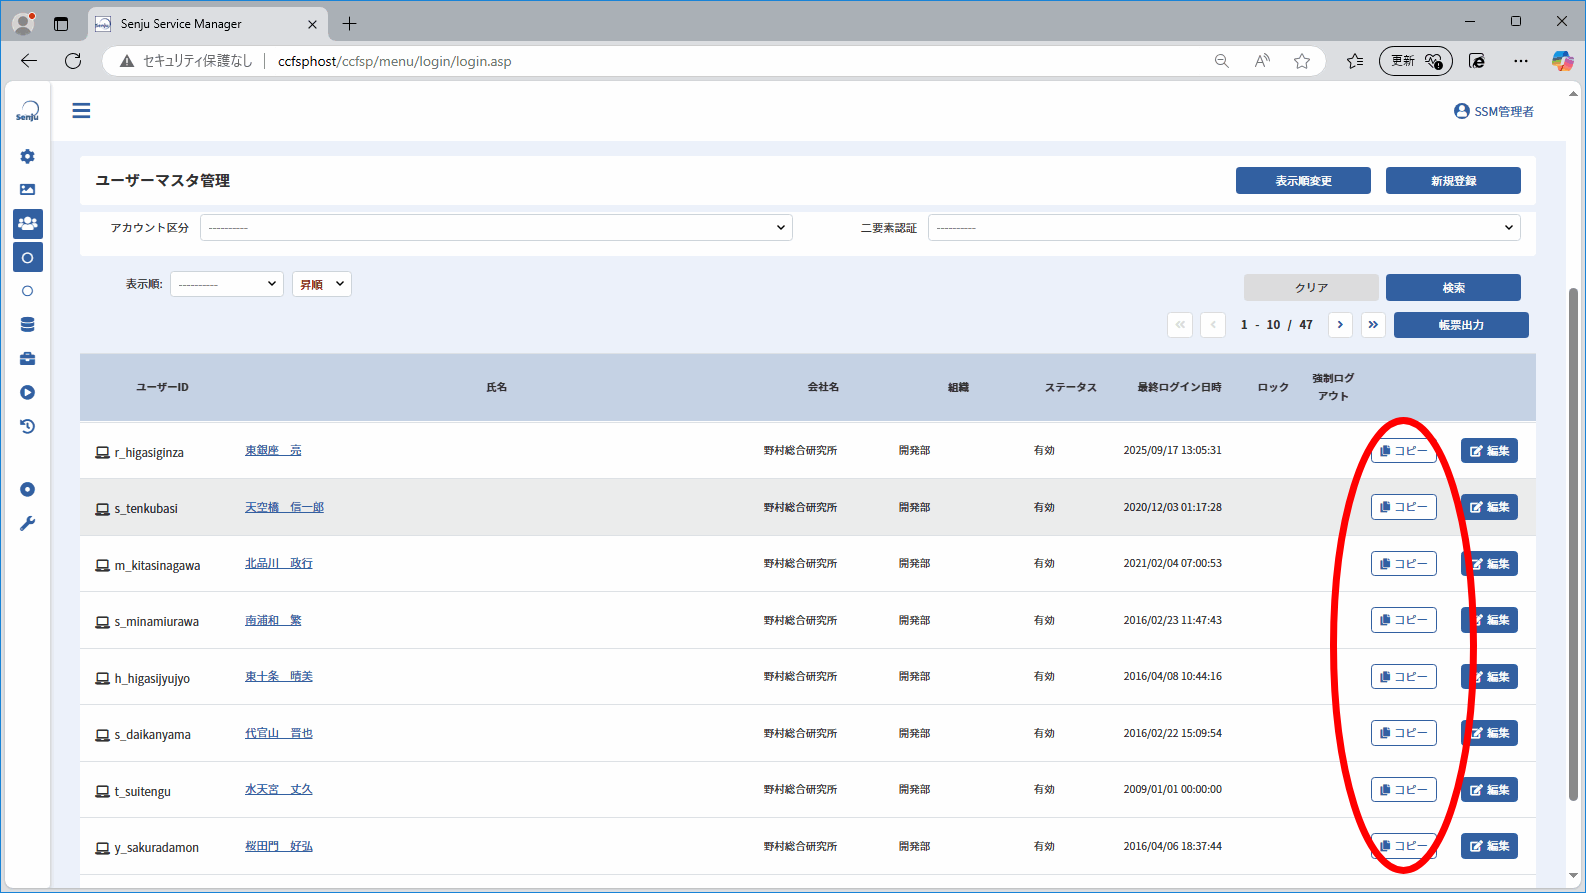Viewport: 1586px width, 893px height.
Task: Click the 帳票出力 button
Action: [x=1461, y=325]
